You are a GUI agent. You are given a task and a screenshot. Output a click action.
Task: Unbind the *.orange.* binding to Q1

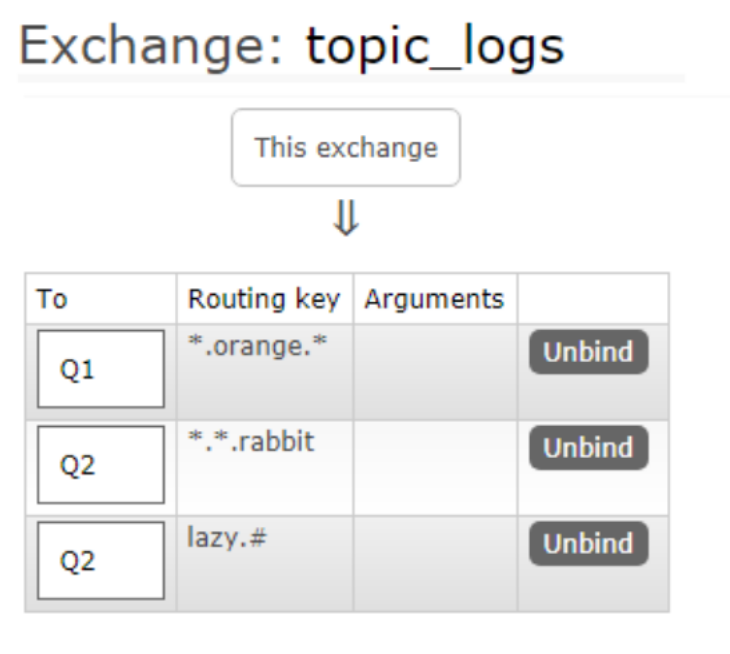588,352
